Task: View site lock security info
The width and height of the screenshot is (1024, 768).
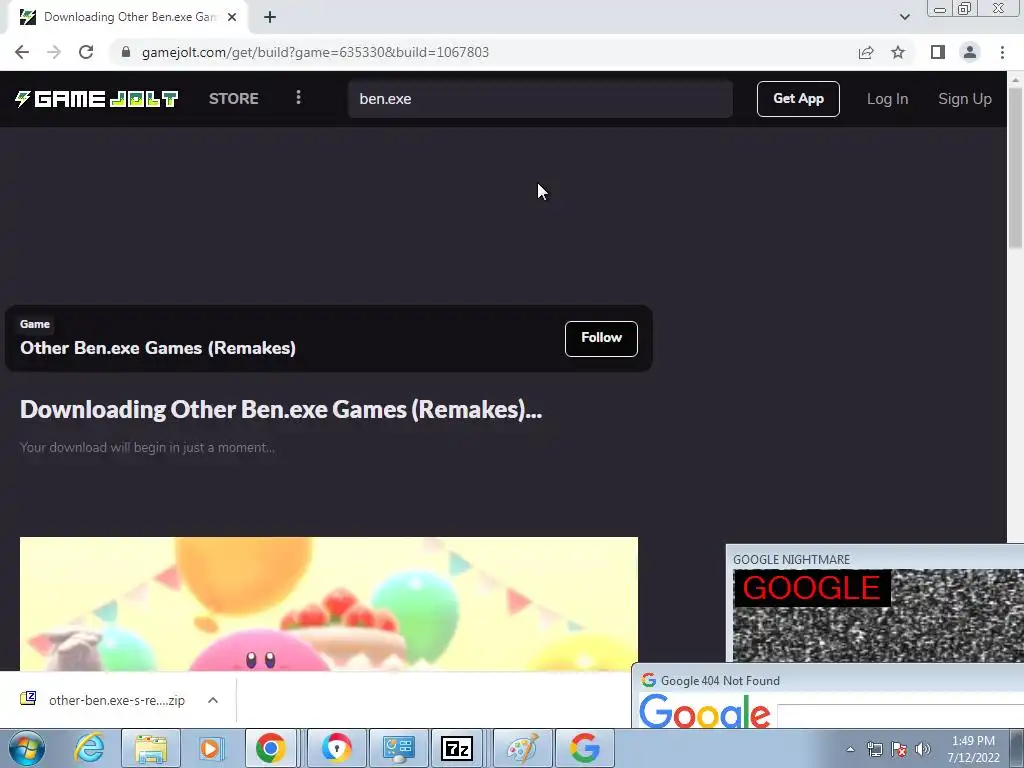Action: tap(126, 52)
